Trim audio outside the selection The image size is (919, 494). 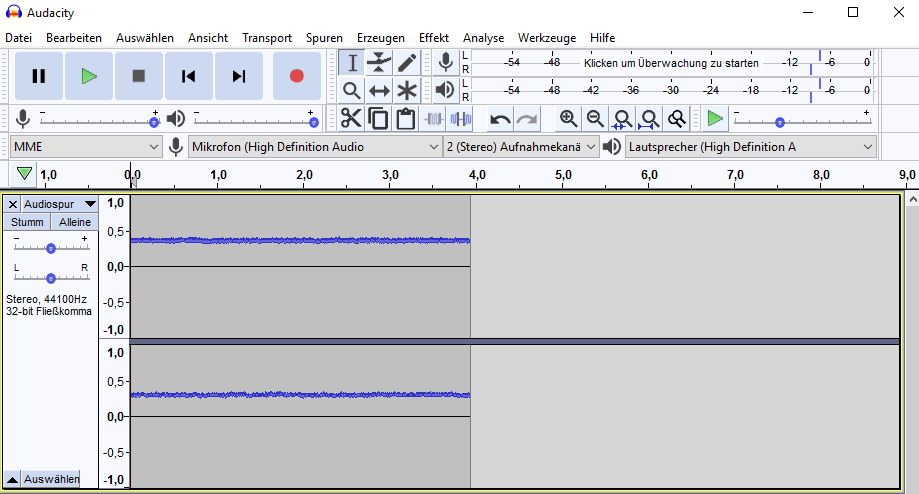click(434, 119)
